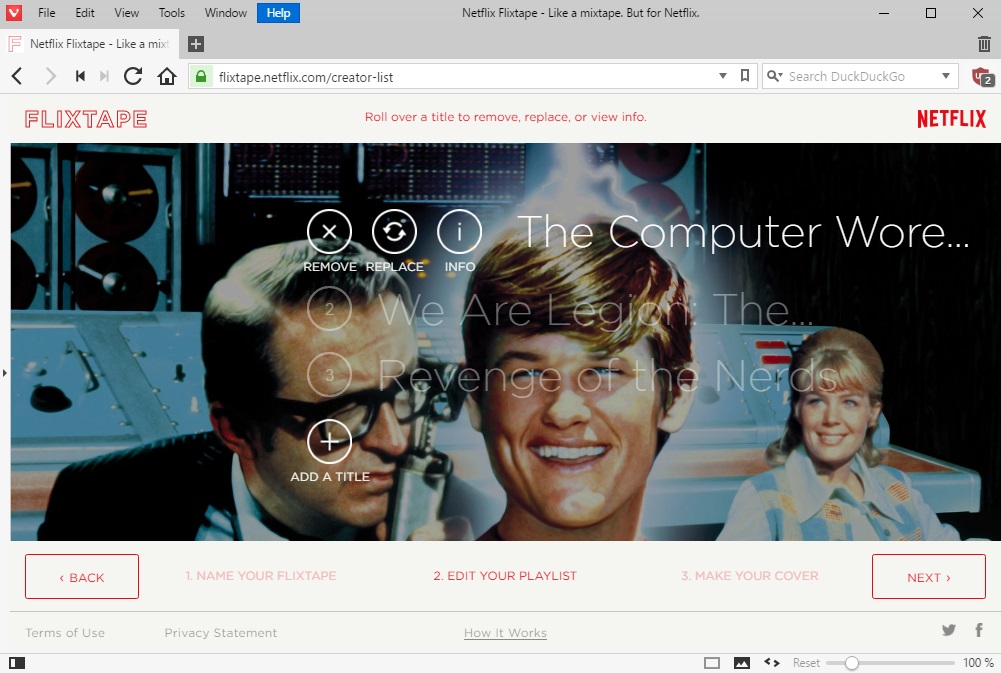
Task: Open the How It Works link
Action: [x=505, y=633]
